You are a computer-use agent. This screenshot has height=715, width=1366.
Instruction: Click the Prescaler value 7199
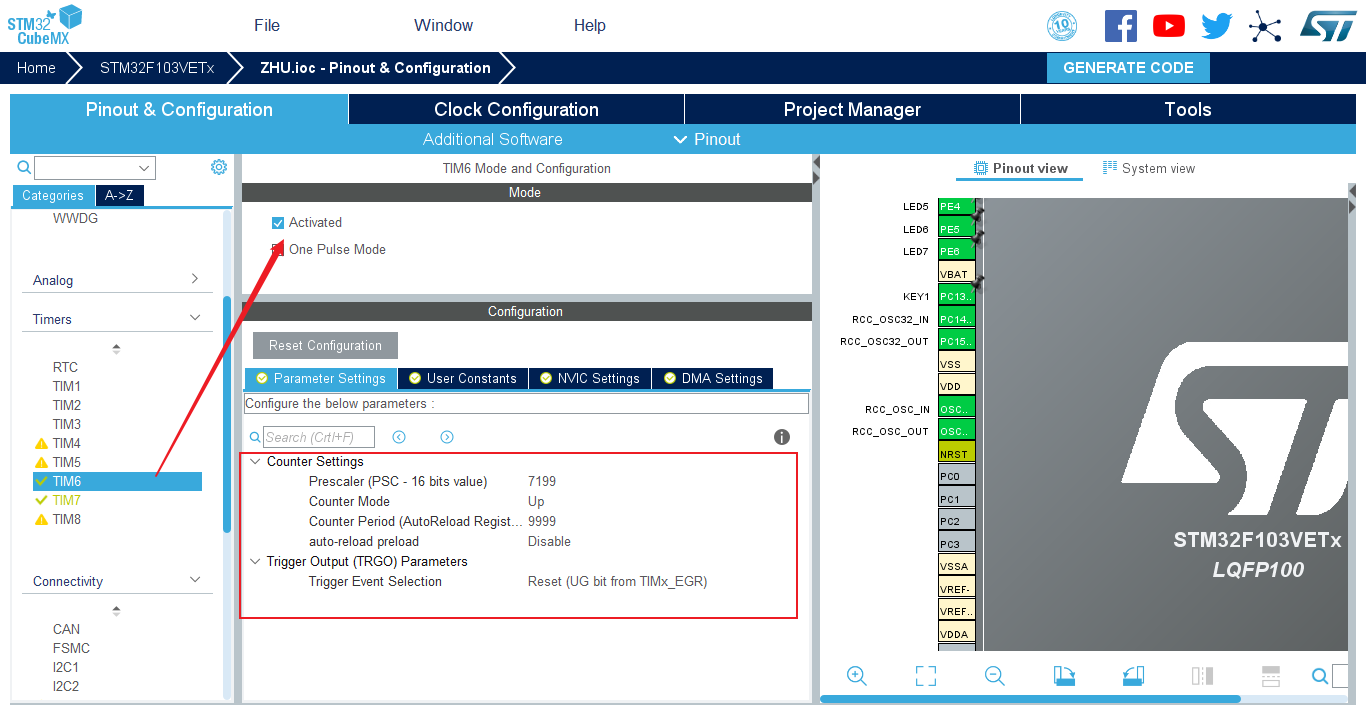tap(542, 481)
